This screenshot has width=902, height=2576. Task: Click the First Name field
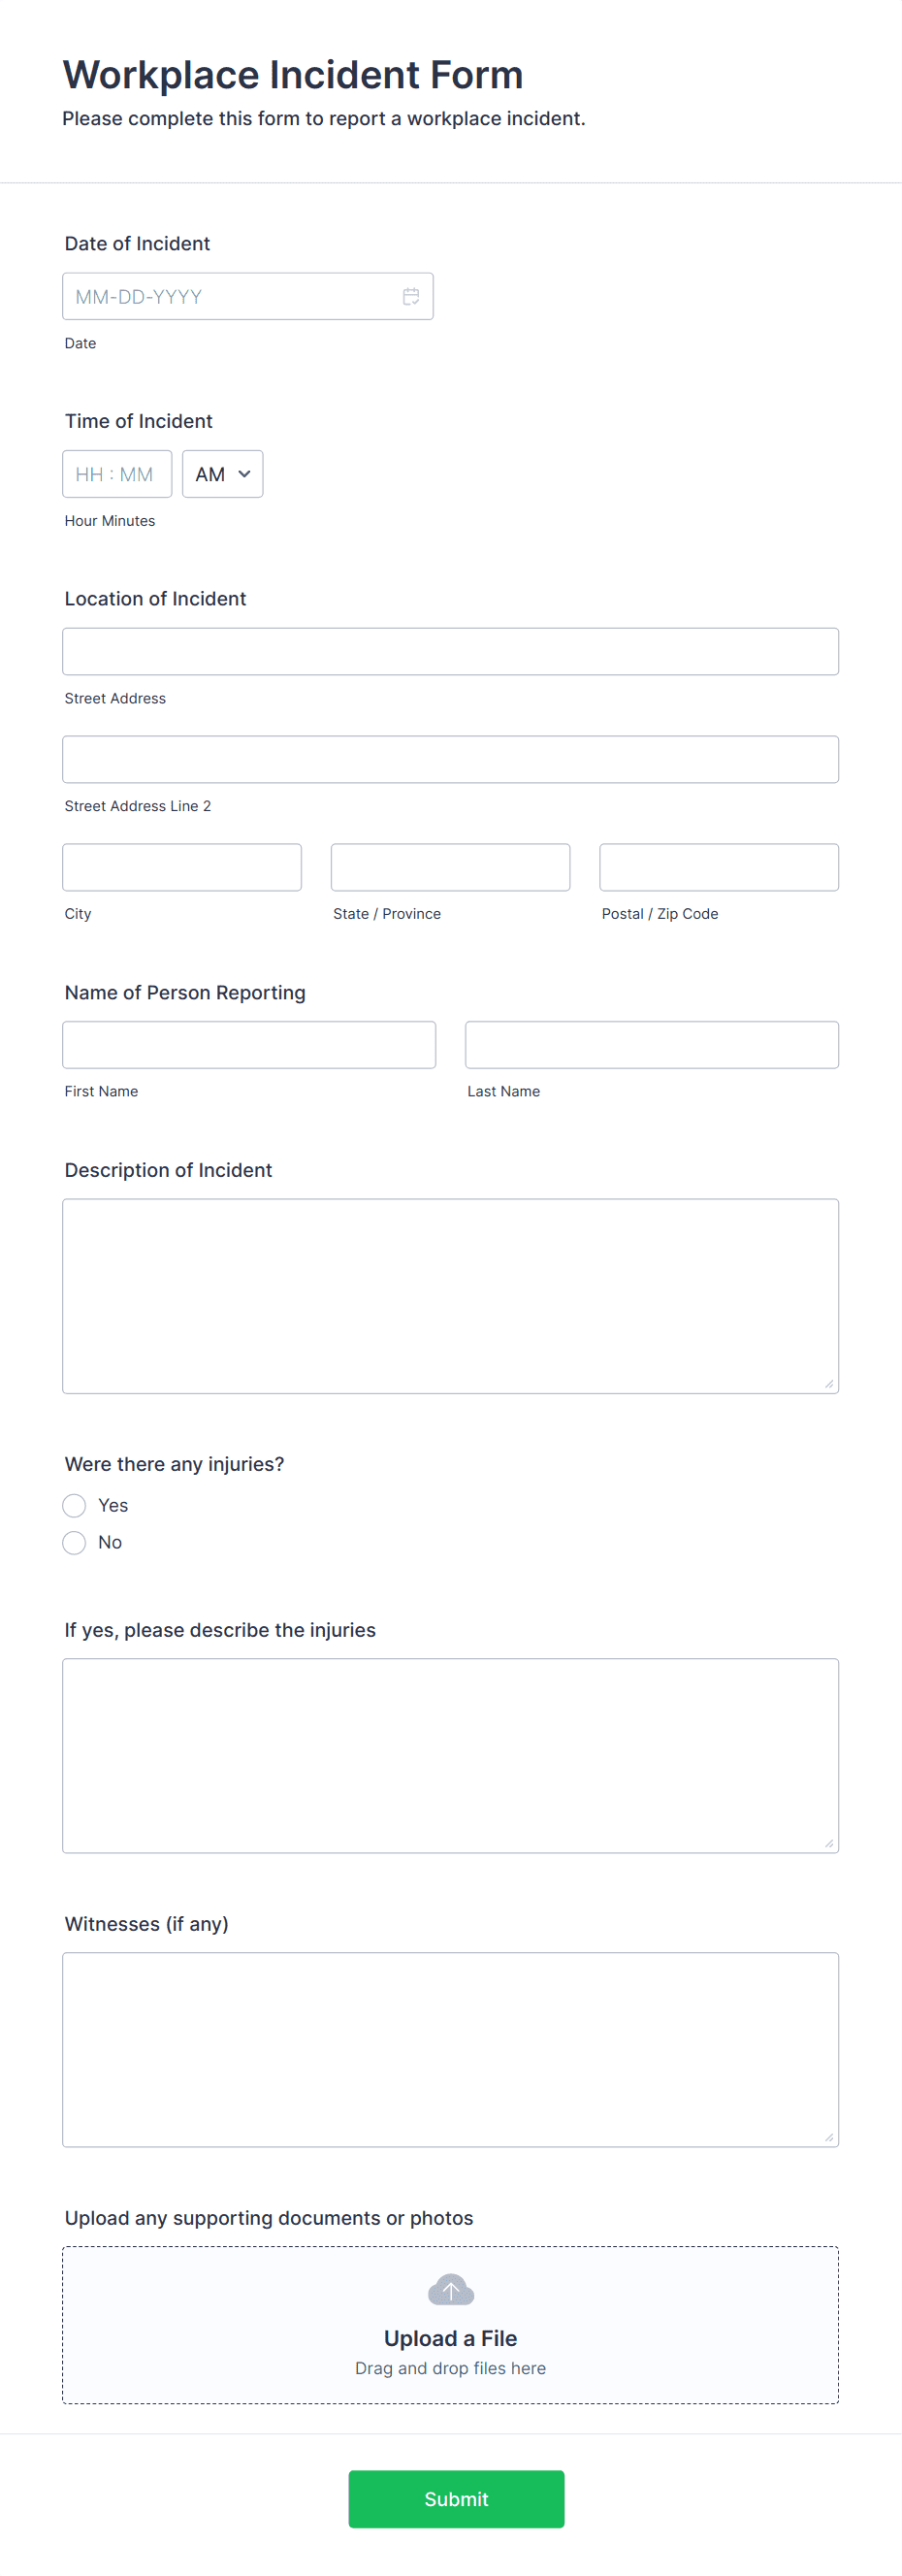pyautogui.click(x=248, y=1044)
